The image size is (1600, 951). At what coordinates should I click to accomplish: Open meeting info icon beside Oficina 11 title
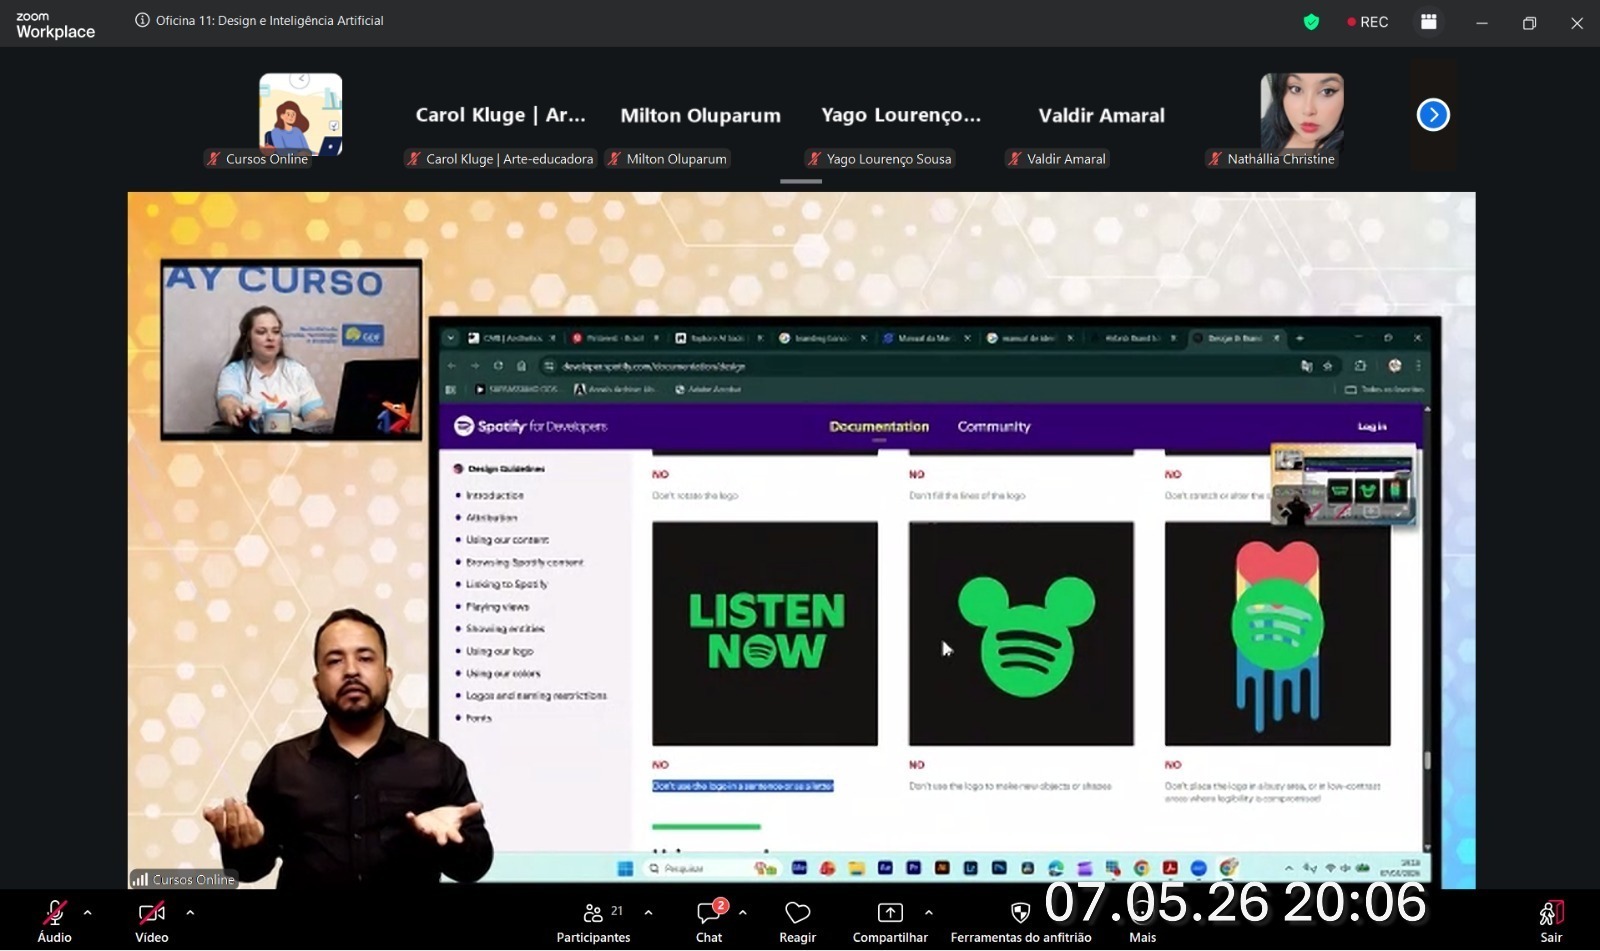(x=142, y=20)
